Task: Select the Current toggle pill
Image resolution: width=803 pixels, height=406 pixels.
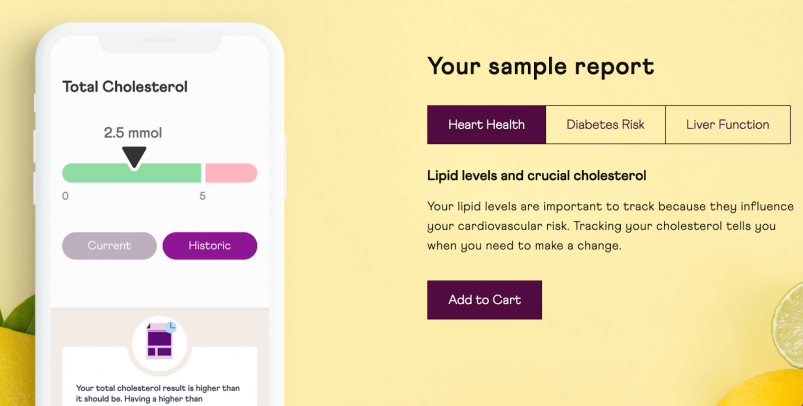Action: pos(109,246)
